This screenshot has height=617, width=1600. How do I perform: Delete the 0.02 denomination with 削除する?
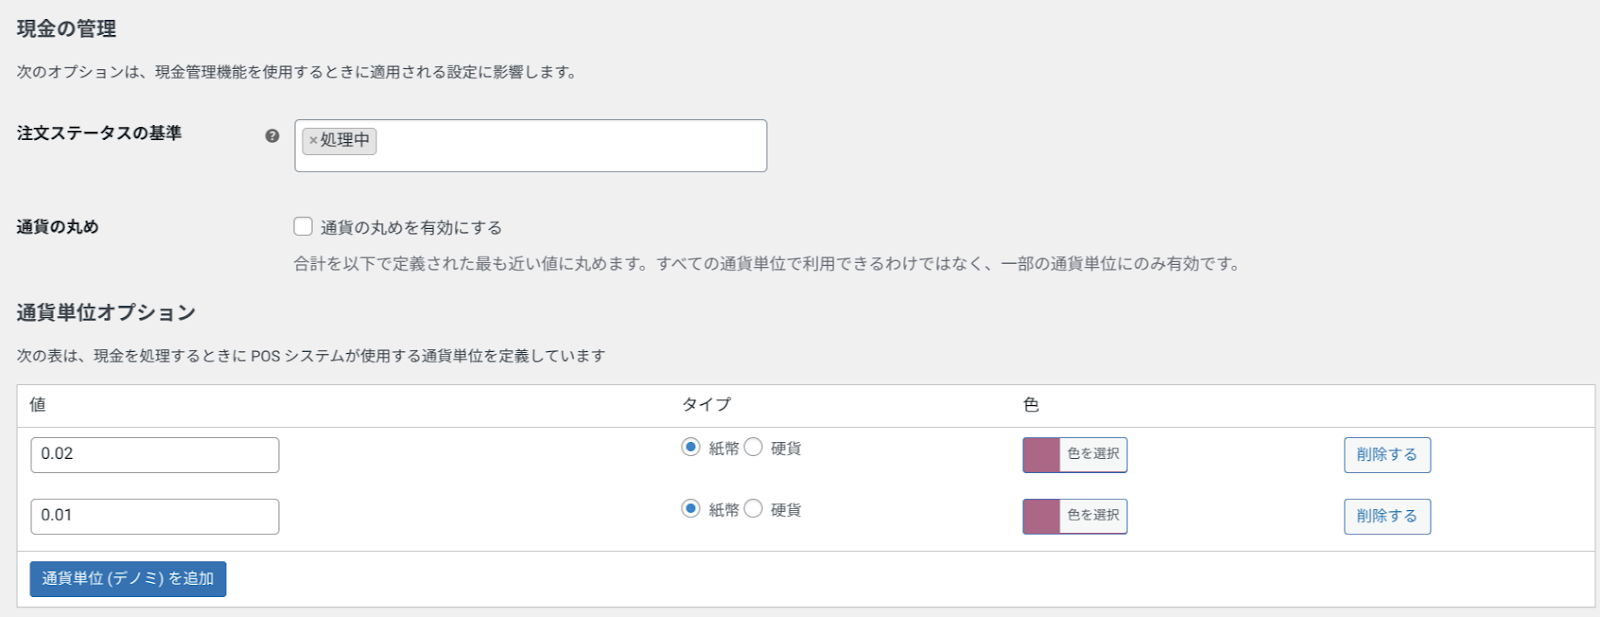[1387, 455]
